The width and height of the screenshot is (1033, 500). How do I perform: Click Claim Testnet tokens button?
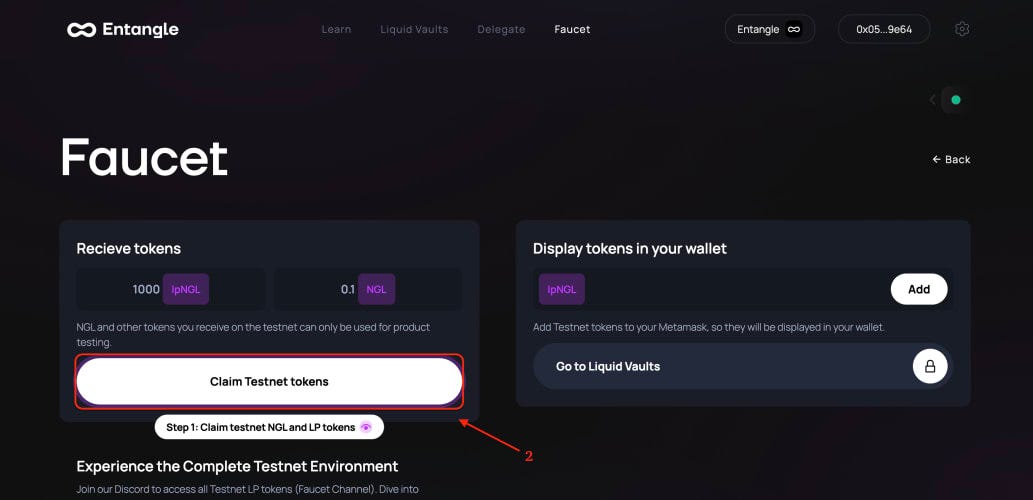pos(269,381)
